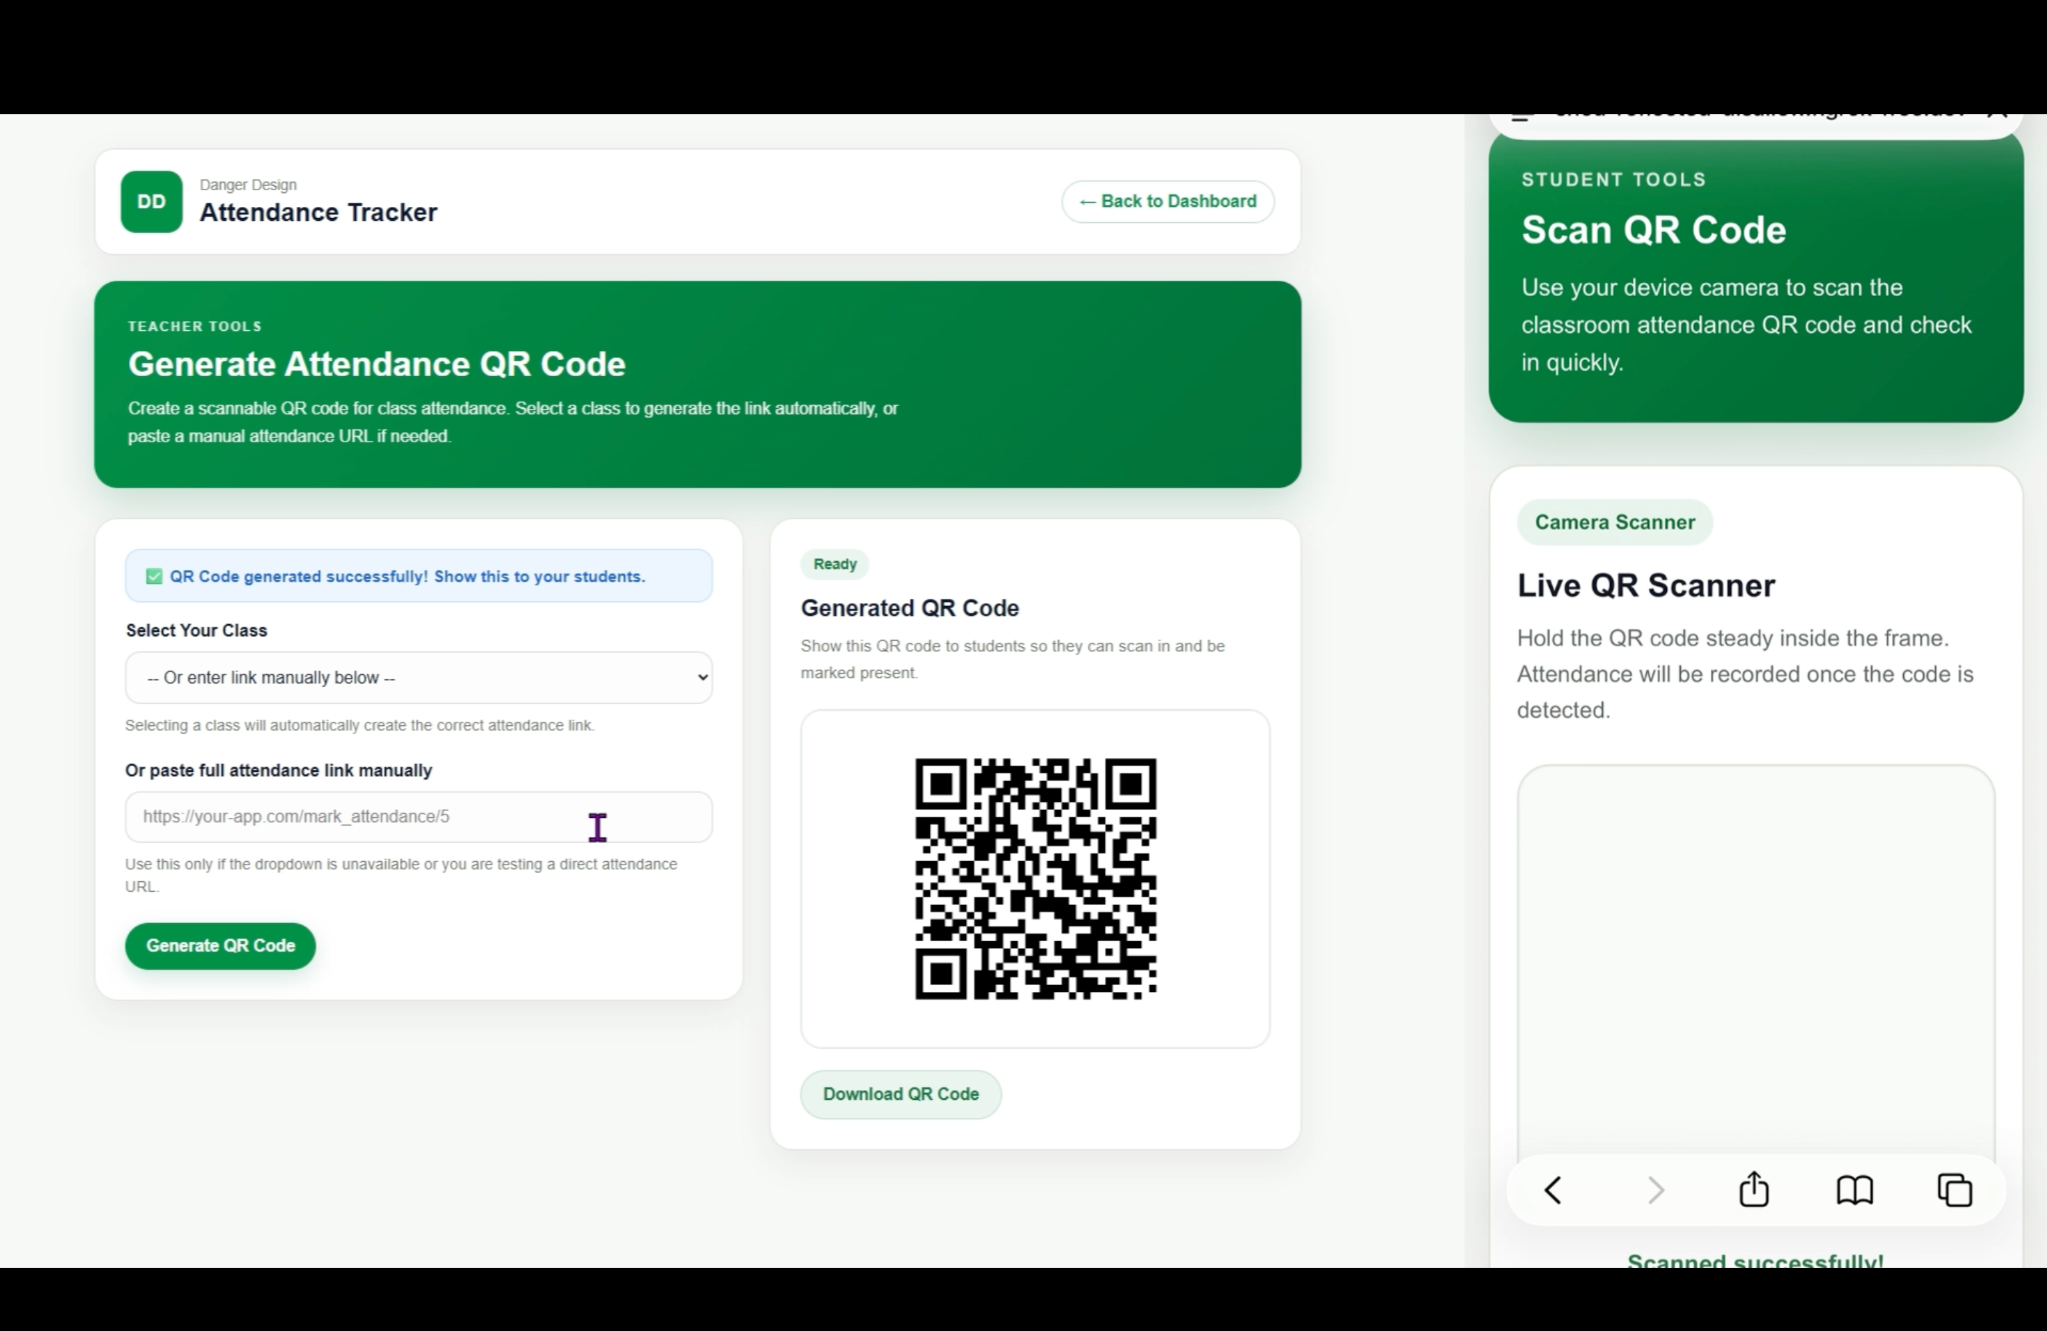This screenshot has width=2047, height=1331.
Task: Click the Ready status badge
Action: [835, 564]
